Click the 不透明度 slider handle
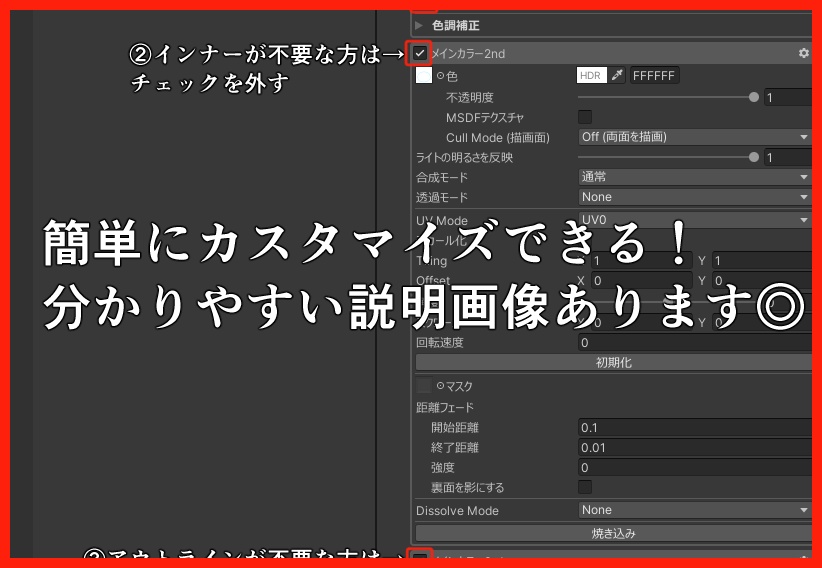Image resolution: width=822 pixels, height=568 pixels. click(x=754, y=97)
